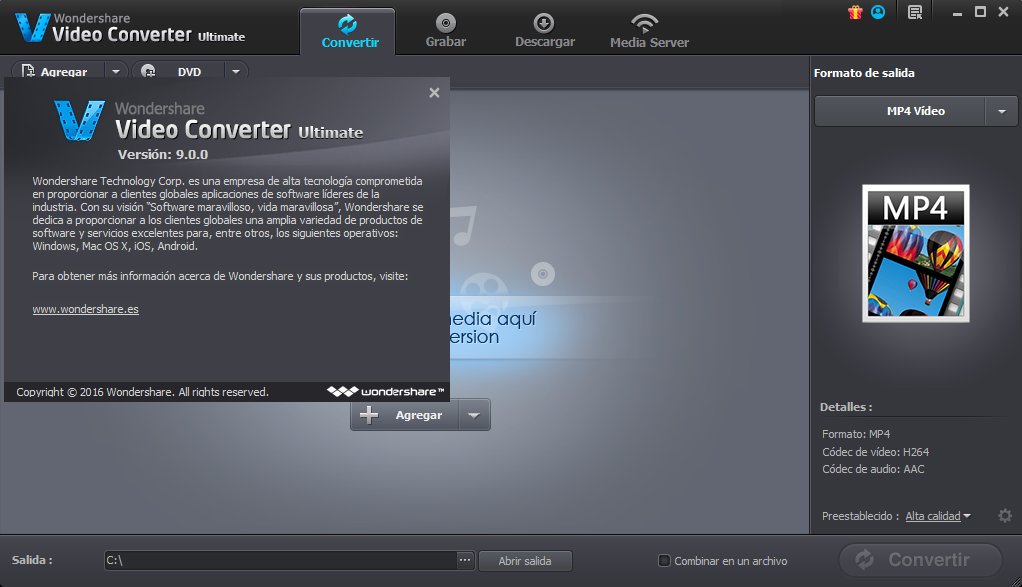Open the Descargar tab
This screenshot has height=587, width=1022.
tap(544, 32)
